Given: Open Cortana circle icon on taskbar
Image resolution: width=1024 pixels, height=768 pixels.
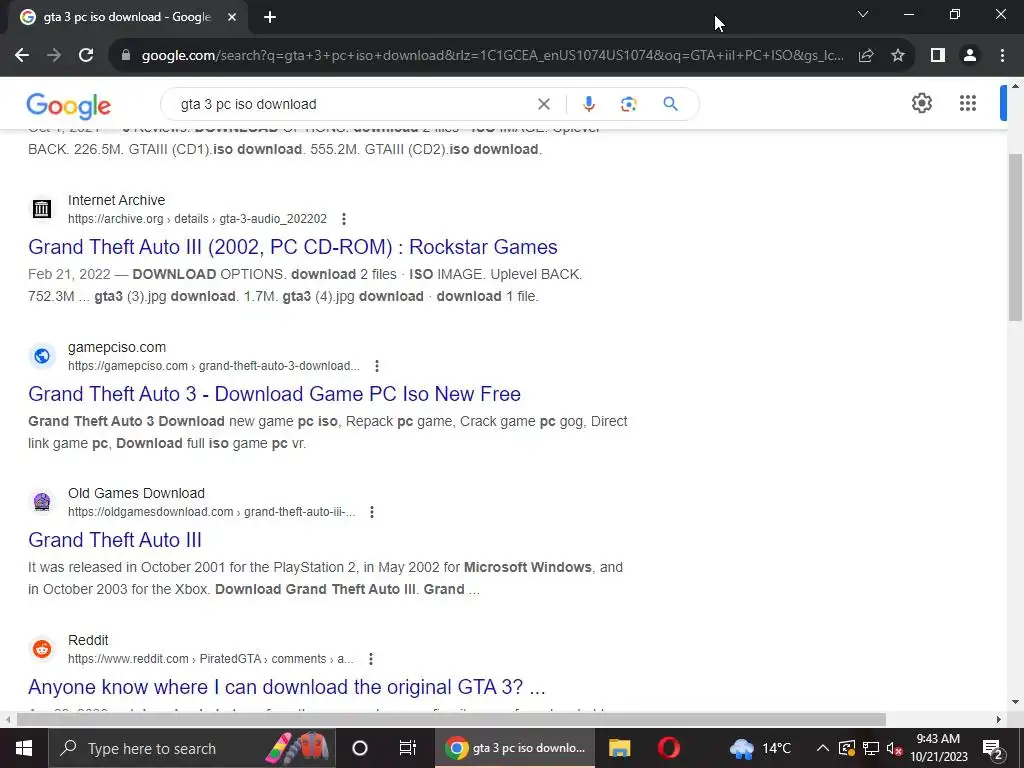Looking at the screenshot, I should 359,748.
